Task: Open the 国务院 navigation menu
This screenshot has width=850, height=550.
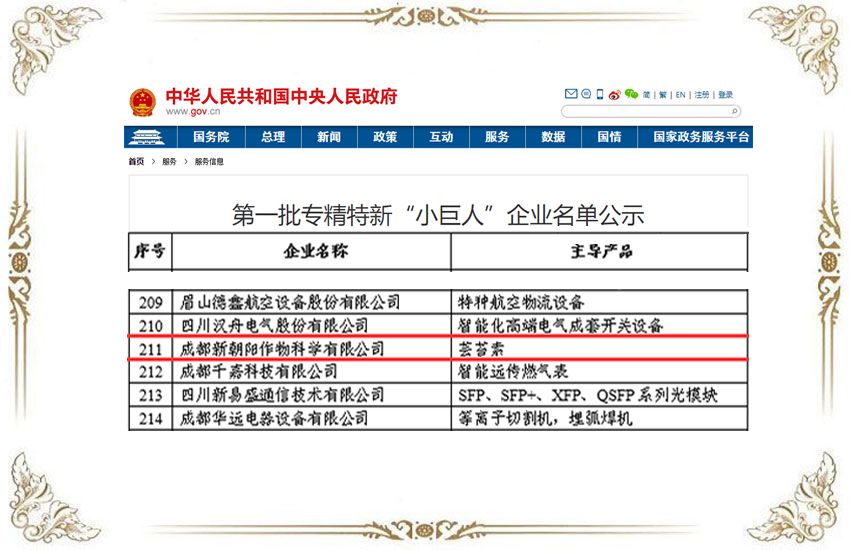Action: tap(211, 137)
